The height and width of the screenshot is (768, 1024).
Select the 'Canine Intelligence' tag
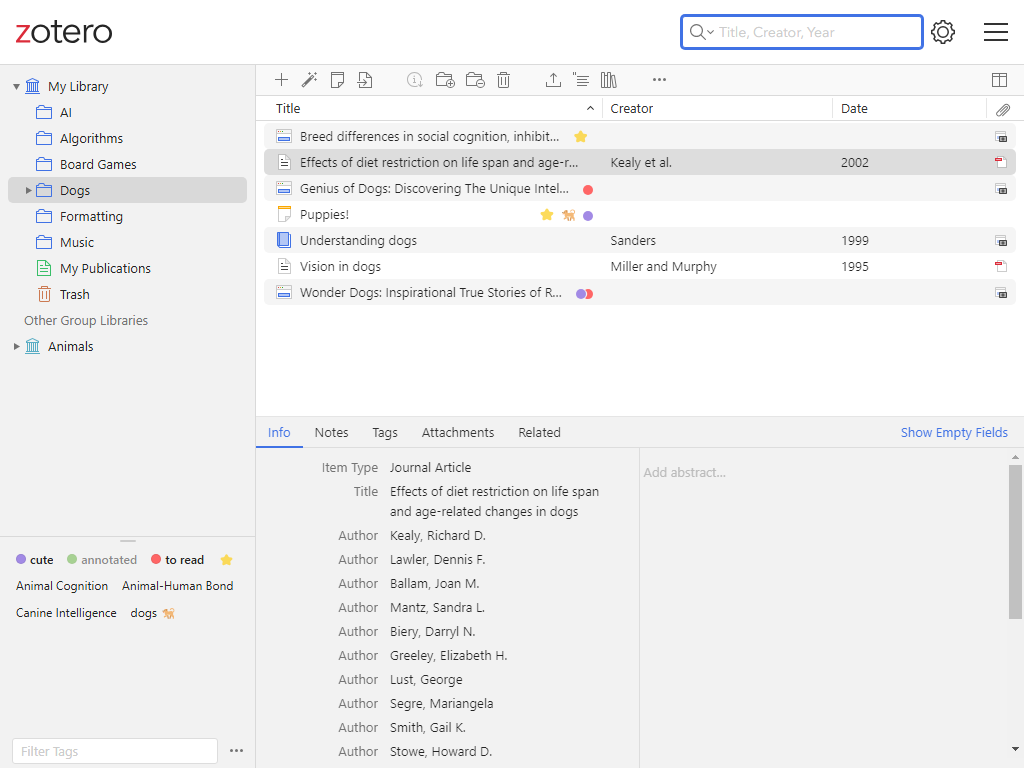[66, 613]
